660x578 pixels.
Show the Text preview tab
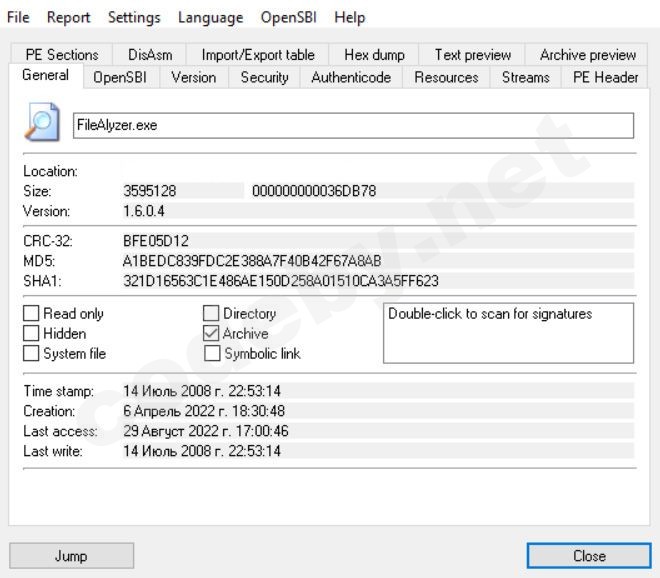click(472, 55)
